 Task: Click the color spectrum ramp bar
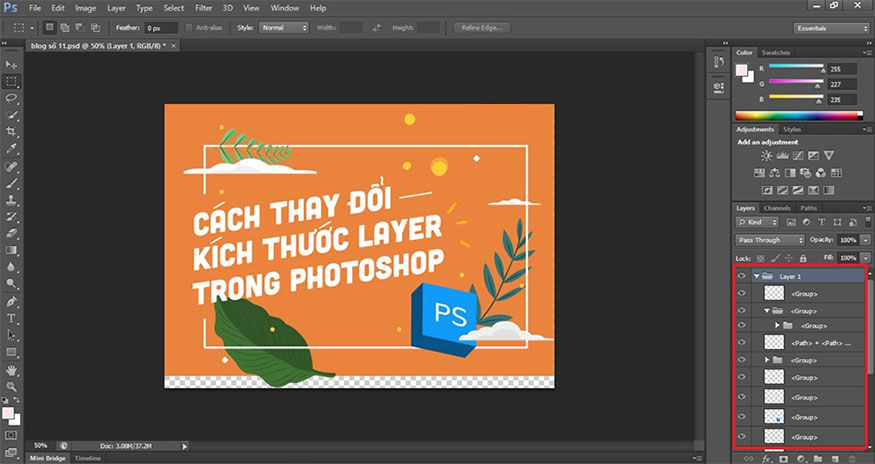pyautogui.click(x=798, y=116)
